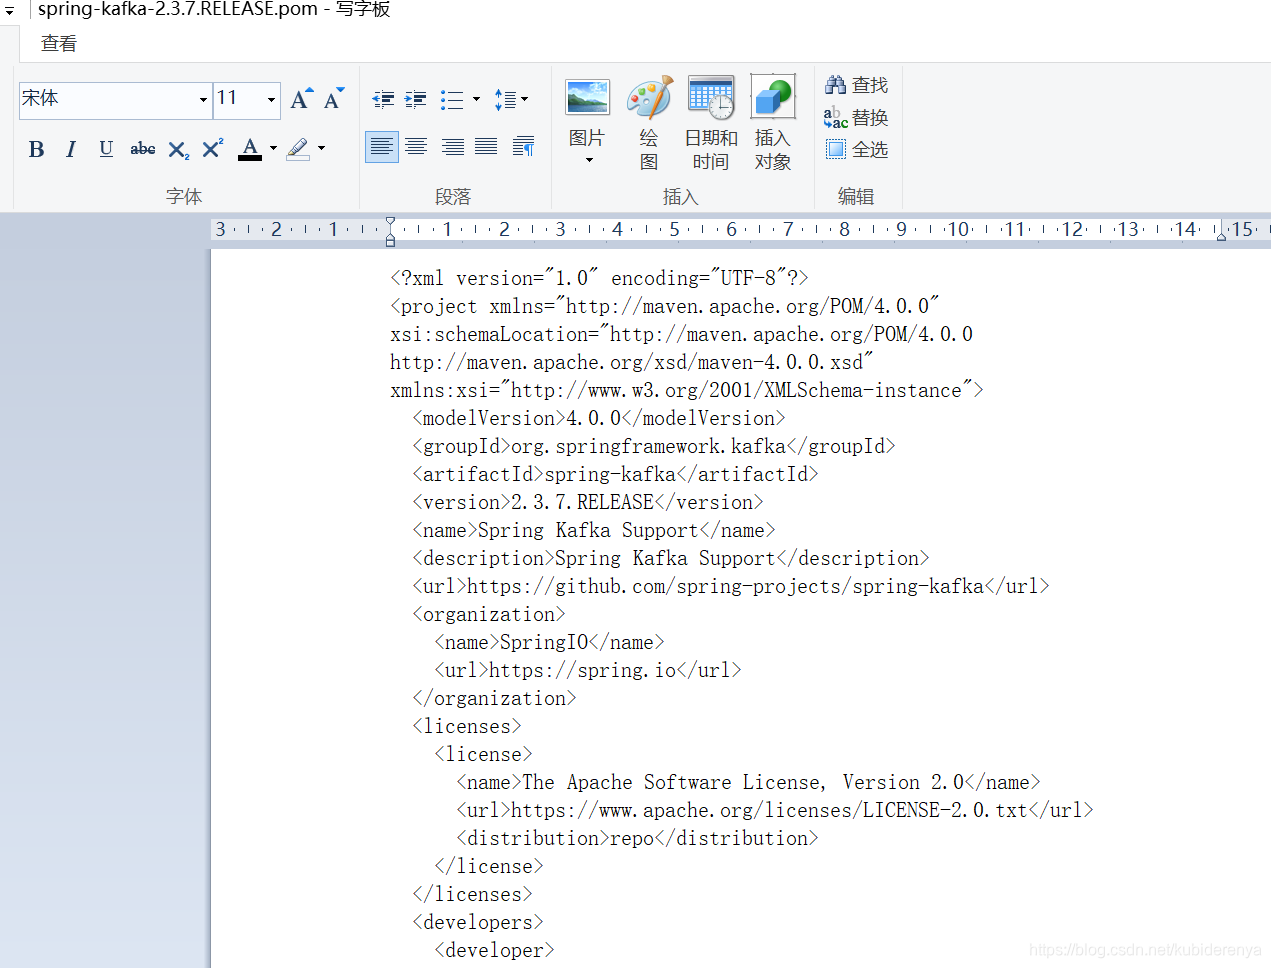Click the https://spring.io URL text
The image size is (1271, 968).
click(x=582, y=670)
